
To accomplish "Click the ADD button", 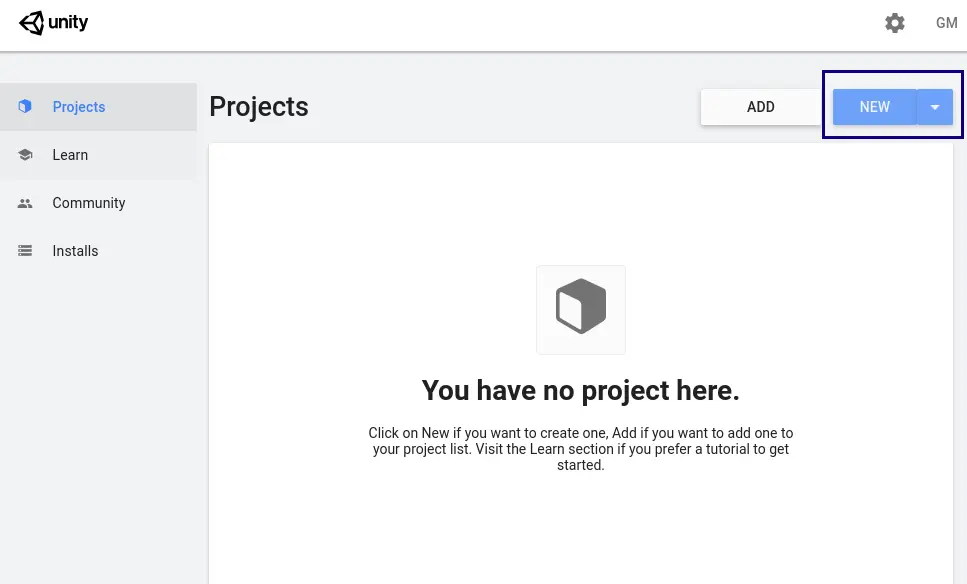I will [760, 107].
